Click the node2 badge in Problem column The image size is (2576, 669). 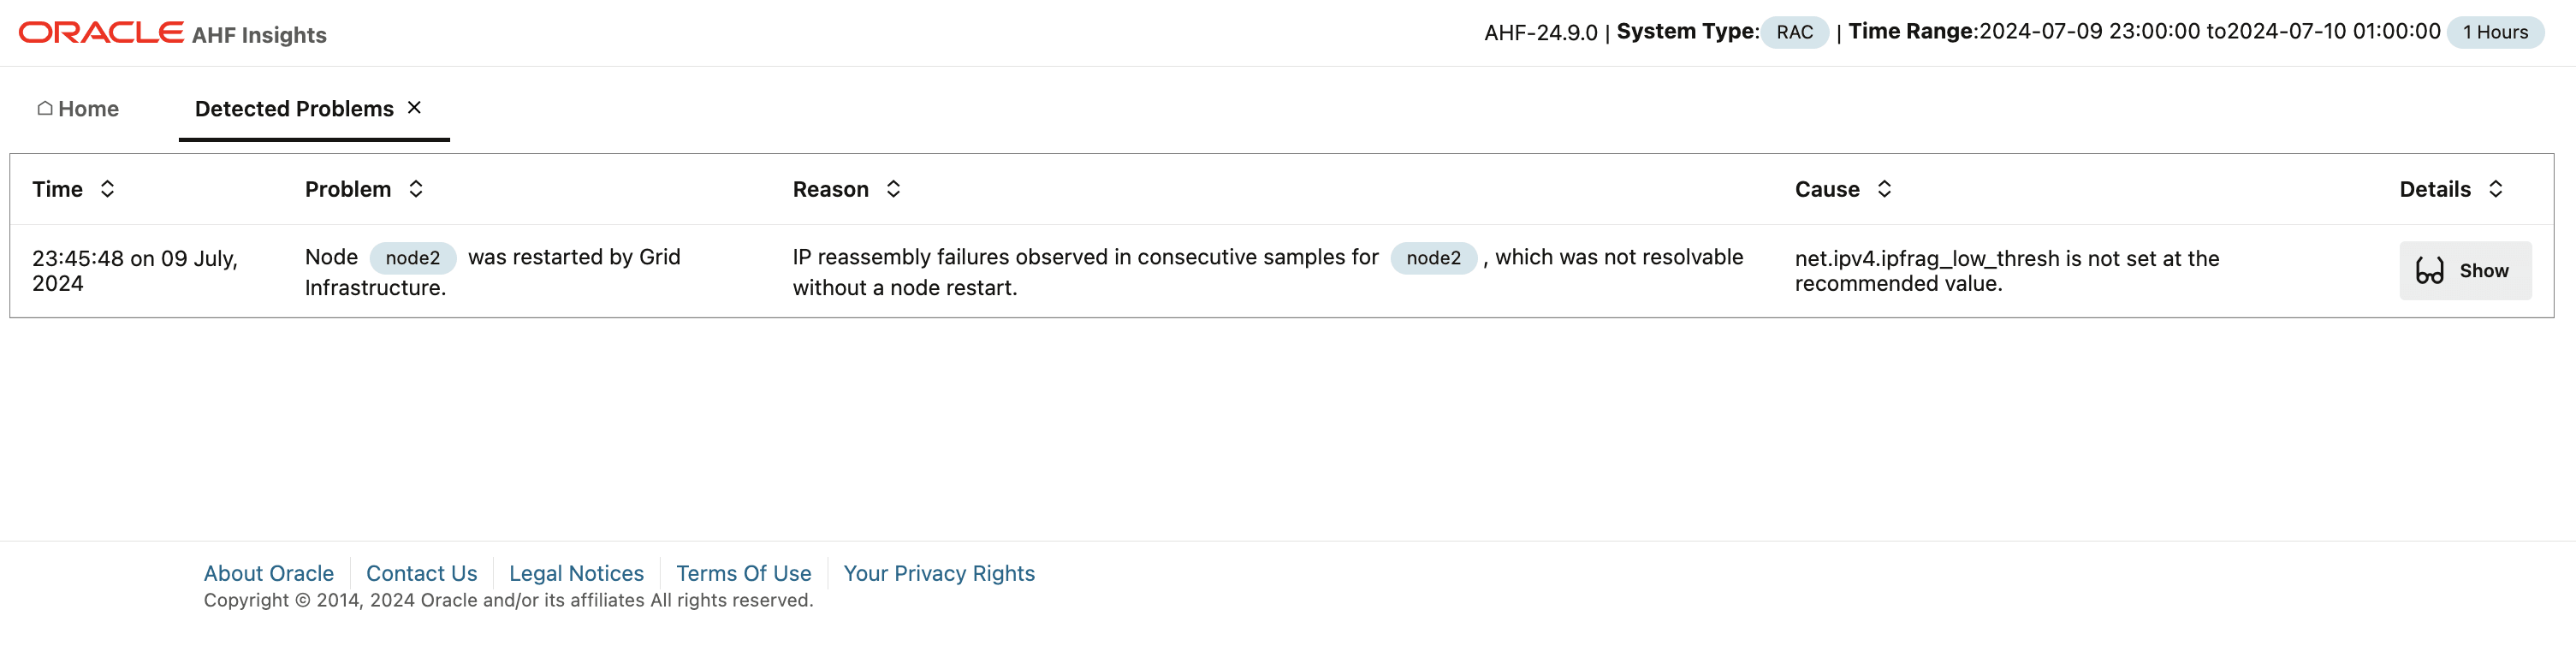click(413, 258)
